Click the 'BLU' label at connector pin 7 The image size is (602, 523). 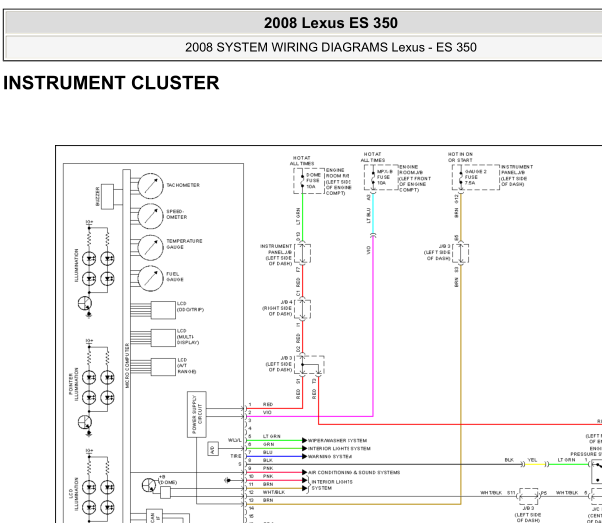click(x=268, y=452)
